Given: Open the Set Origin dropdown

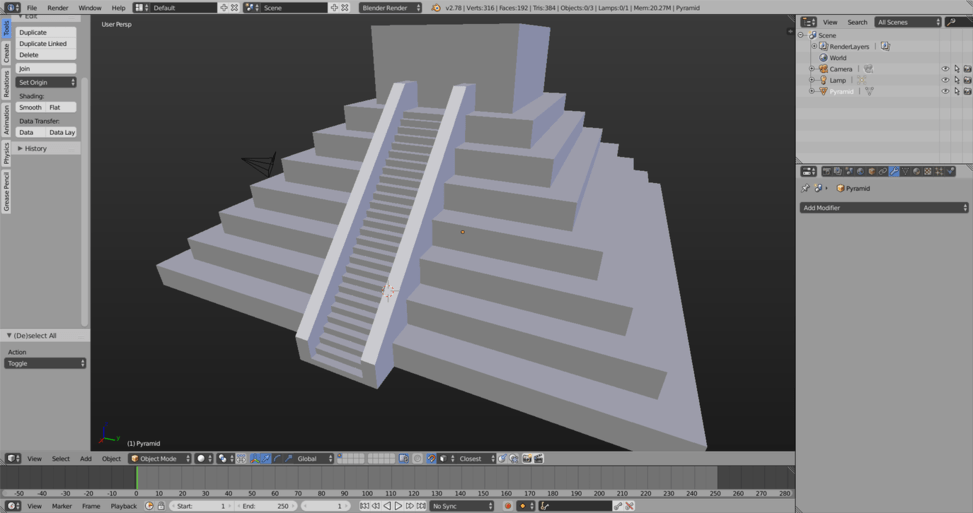Looking at the screenshot, I should (46, 82).
